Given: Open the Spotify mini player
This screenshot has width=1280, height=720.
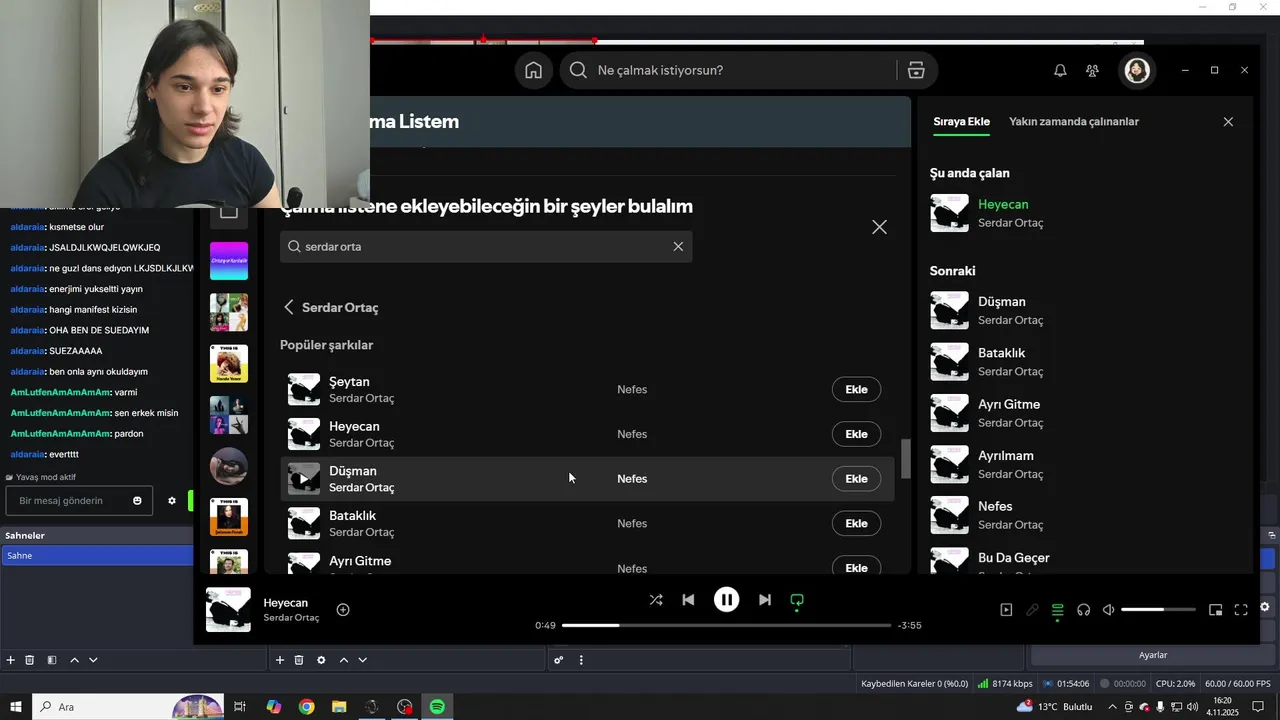Looking at the screenshot, I should coord(1215,610).
